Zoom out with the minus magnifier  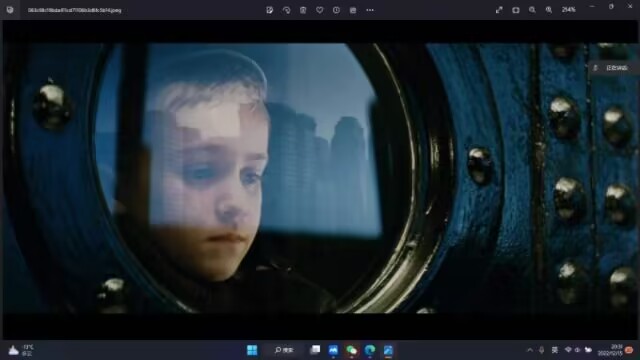532,10
